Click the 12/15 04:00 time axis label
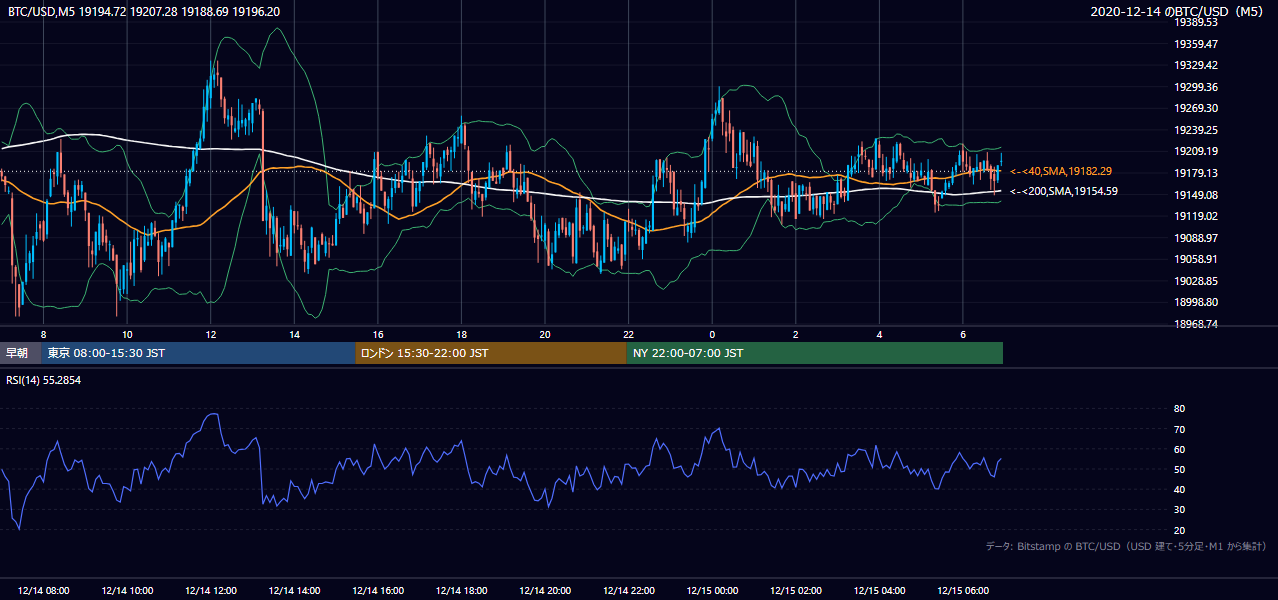The height and width of the screenshot is (600, 1278). (x=880, y=591)
